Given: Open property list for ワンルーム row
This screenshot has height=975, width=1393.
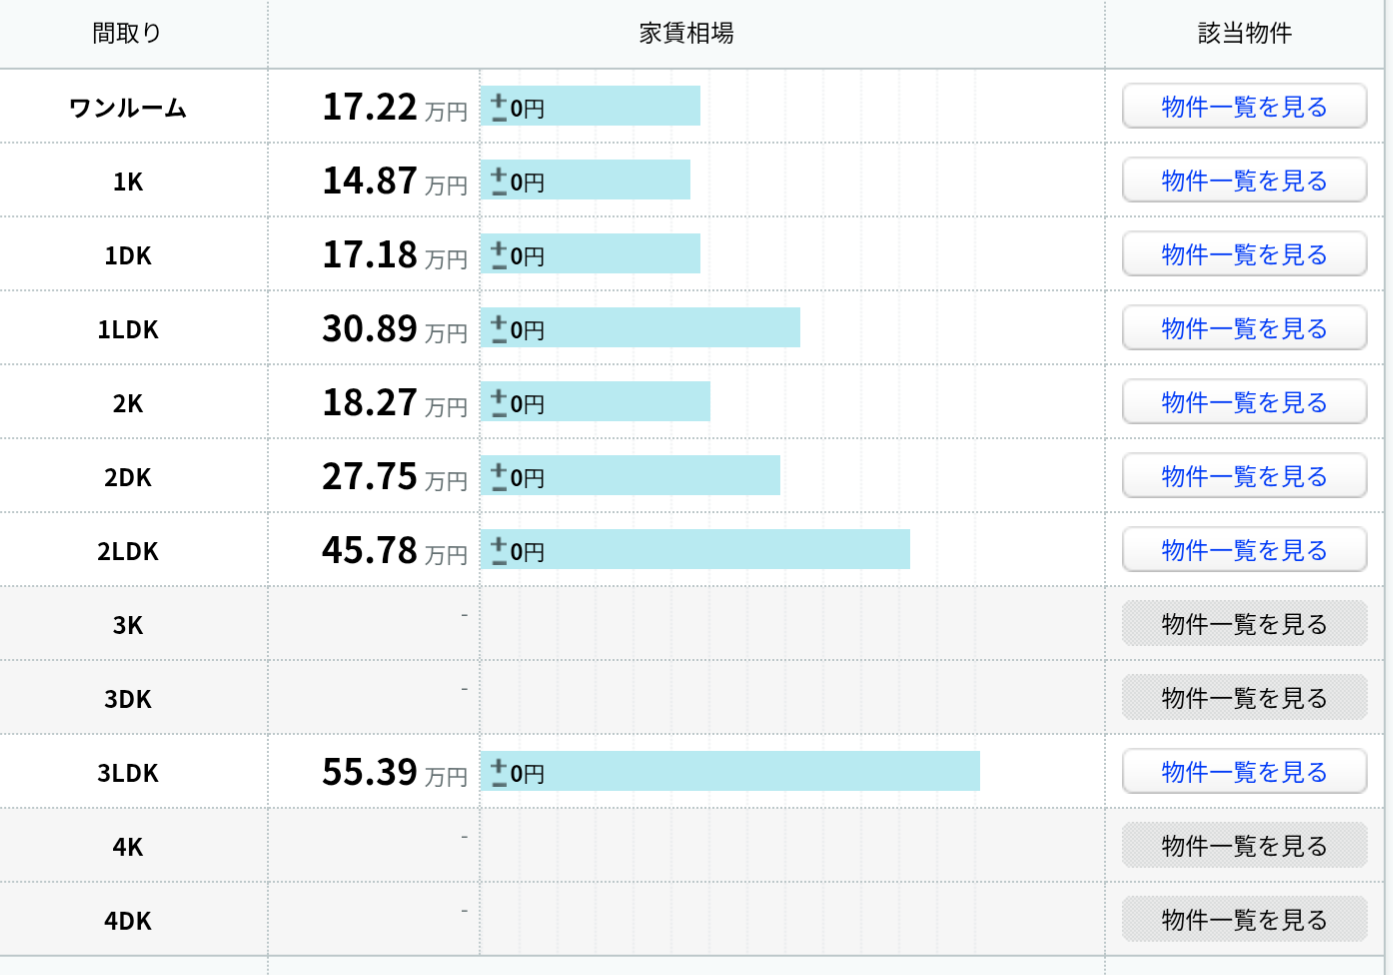Looking at the screenshot, I should pyautogui.click(x=1244, y=106).
